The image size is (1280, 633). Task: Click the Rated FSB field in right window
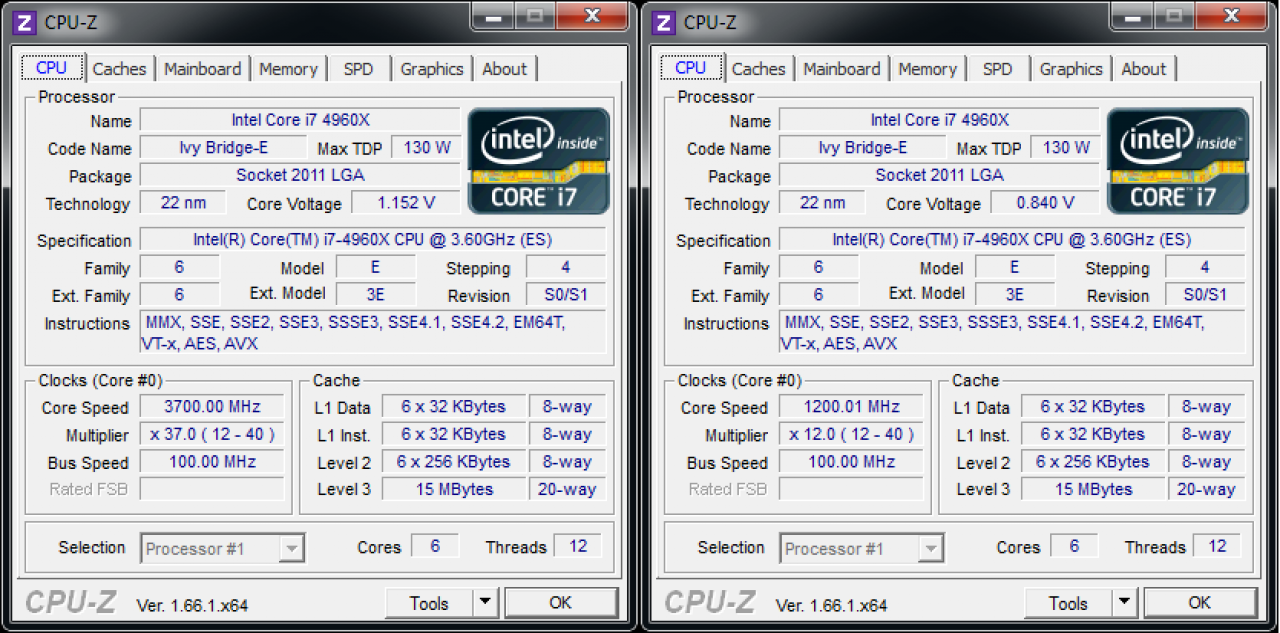click(851, 489)
